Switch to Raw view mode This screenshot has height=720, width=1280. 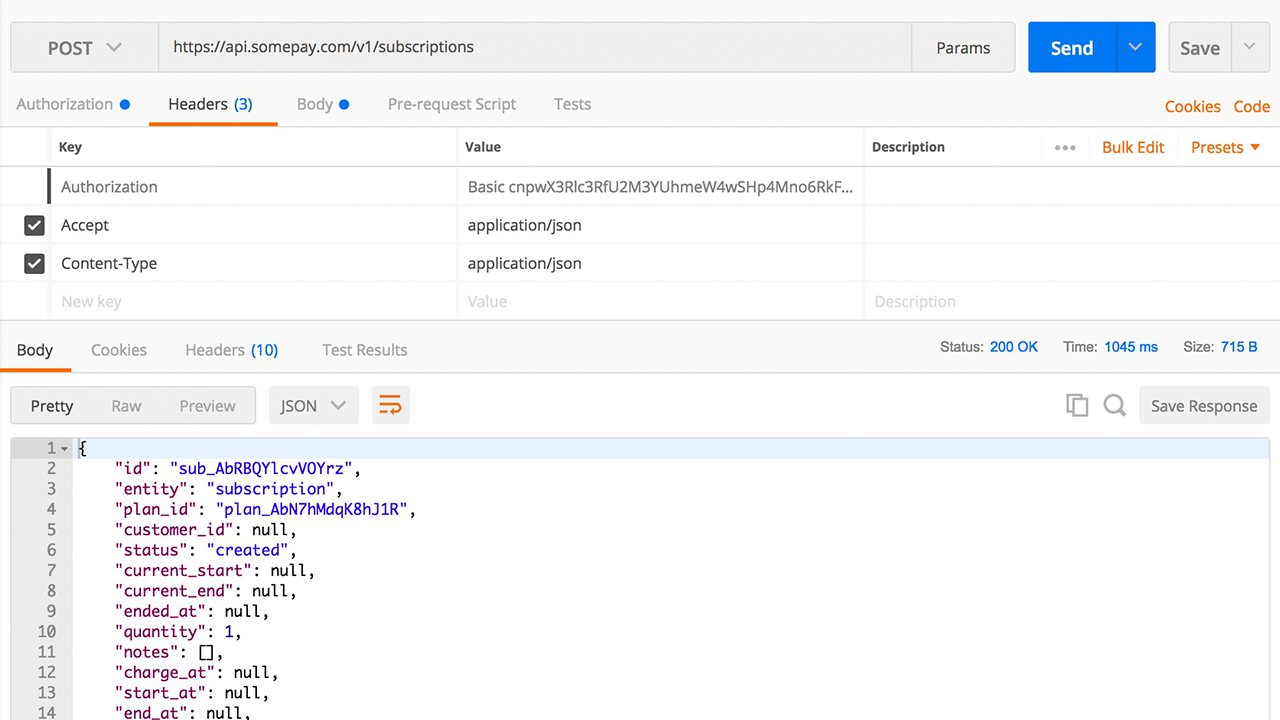pyautogui.click(x=126, y=405)
